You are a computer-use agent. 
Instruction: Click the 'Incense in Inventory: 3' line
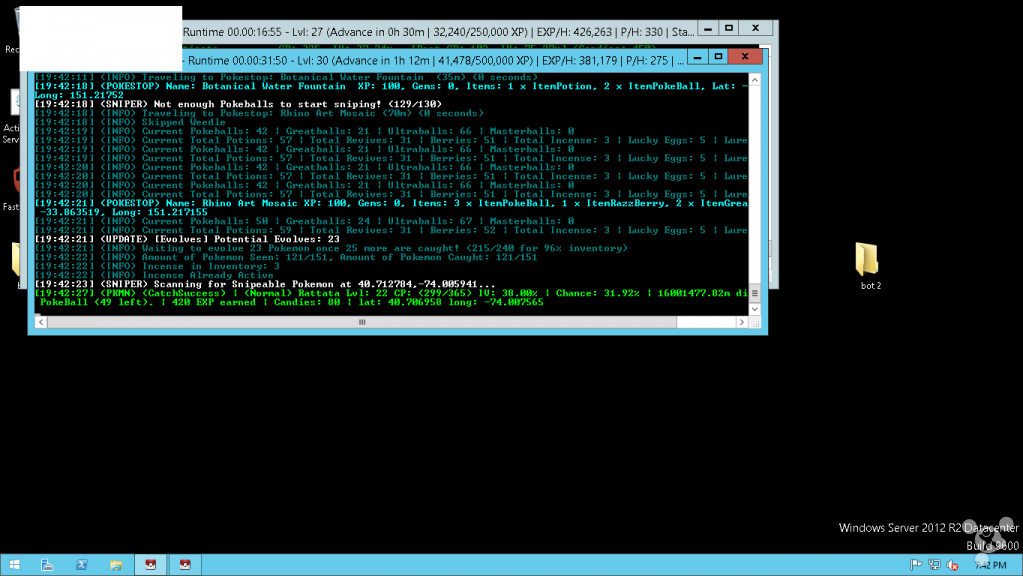(157, 266)
